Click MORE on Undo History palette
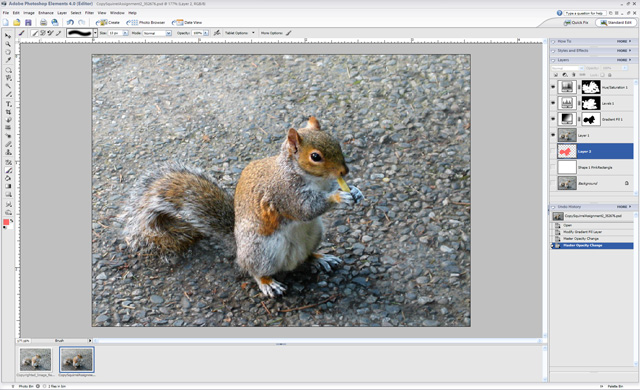The height and width of the screenshot is (390, 640). coord(624,207)
